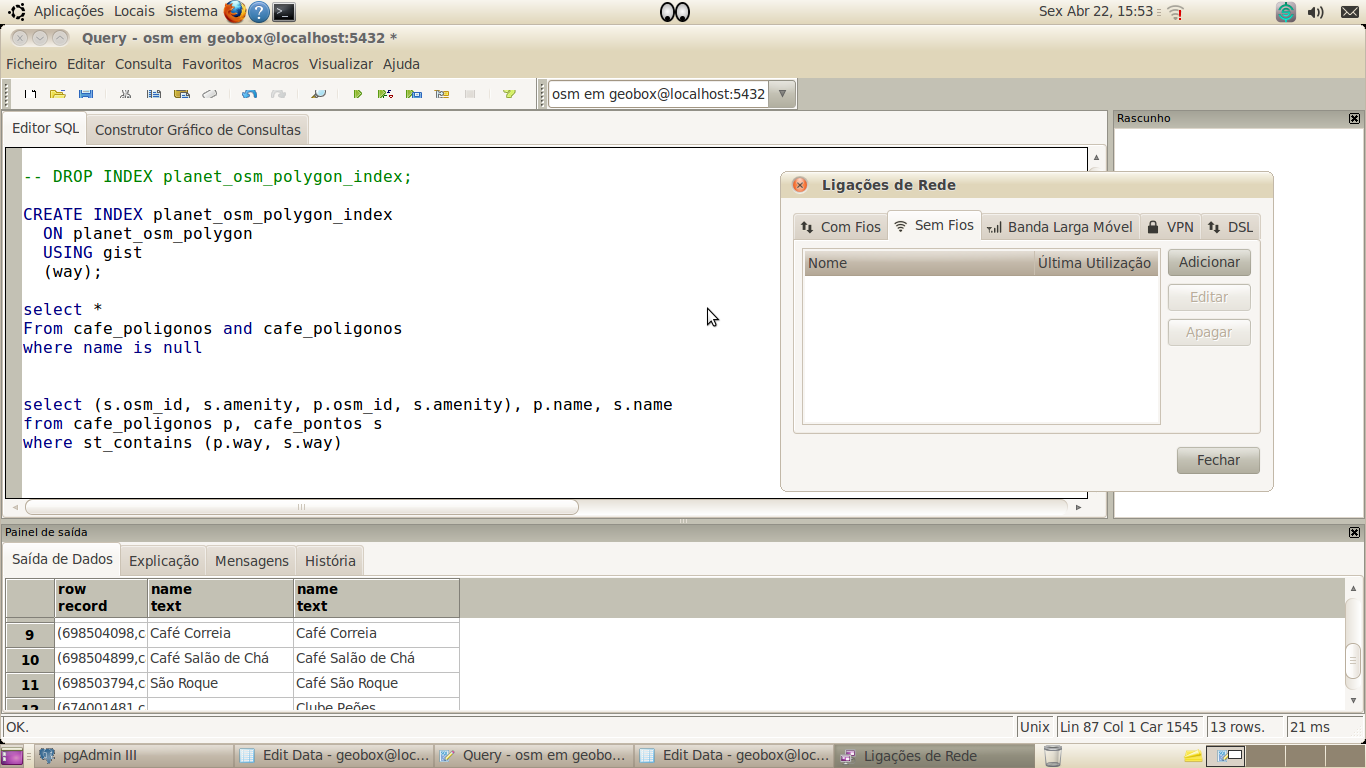Switch to Ligações de Rede taskbar entry
Image resolution: width=1366 pixels, height=768 pixels.
[x=933, y=756]
